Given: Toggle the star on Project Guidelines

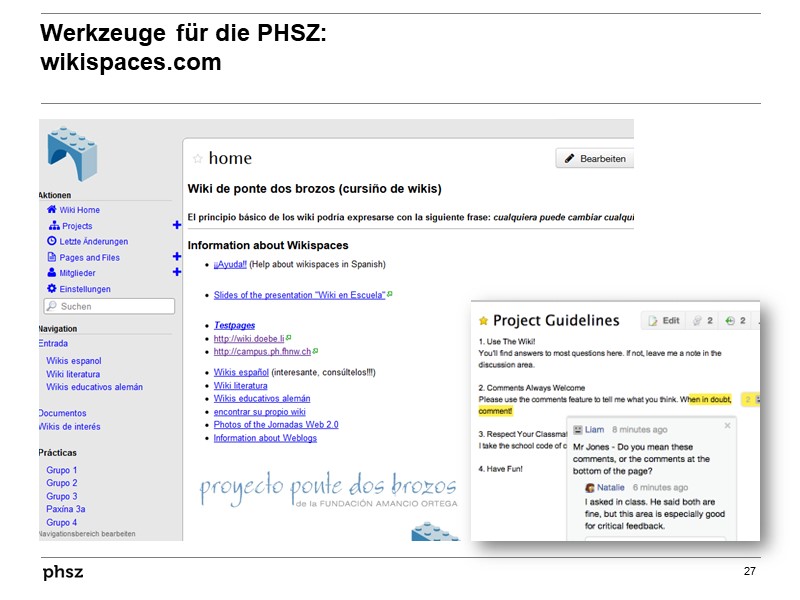Looking at the screenshot, I should pyautogui.click(x=483, y=319).
